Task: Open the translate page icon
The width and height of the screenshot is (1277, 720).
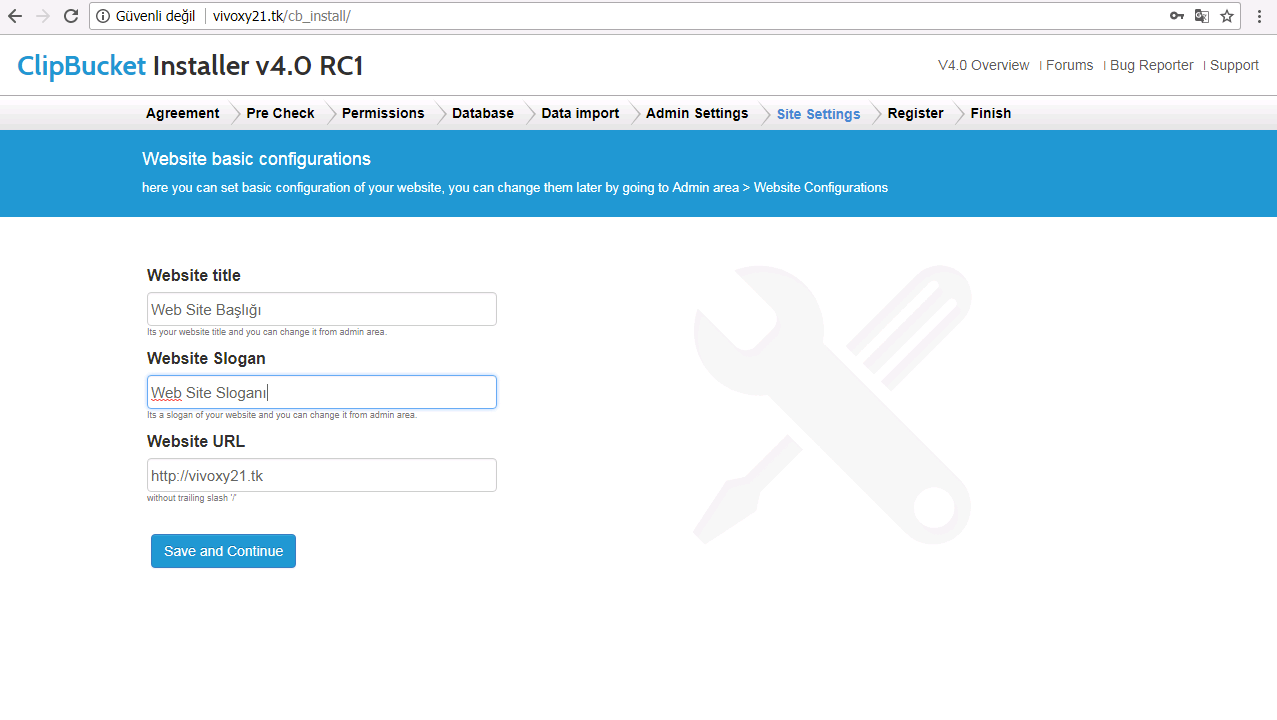Action: tap(1202, 16)
